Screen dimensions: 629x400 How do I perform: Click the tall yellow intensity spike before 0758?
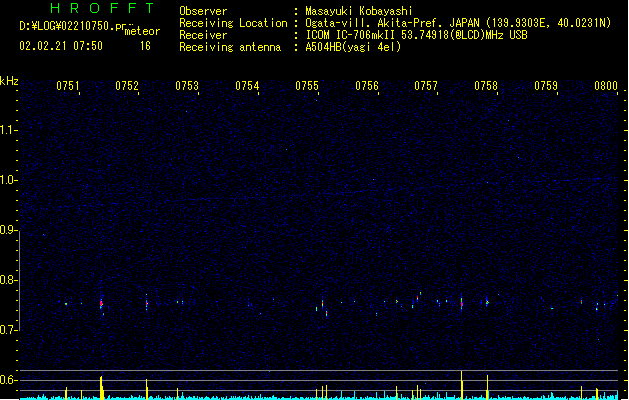[462, 385]
